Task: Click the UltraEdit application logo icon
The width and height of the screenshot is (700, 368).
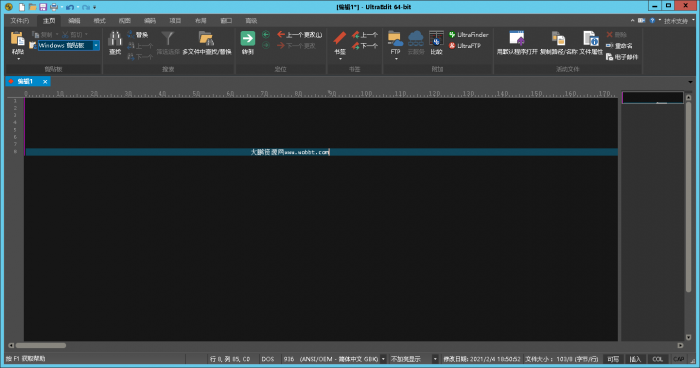Action: 8,7
